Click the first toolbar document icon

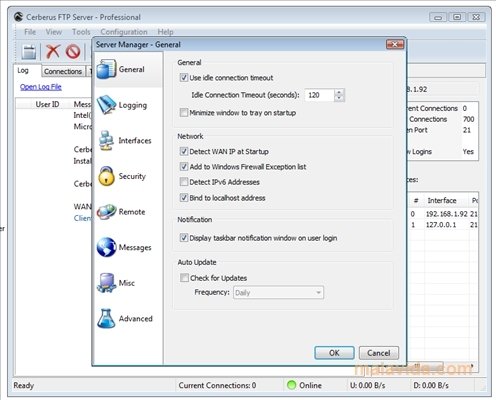[29, 52]
